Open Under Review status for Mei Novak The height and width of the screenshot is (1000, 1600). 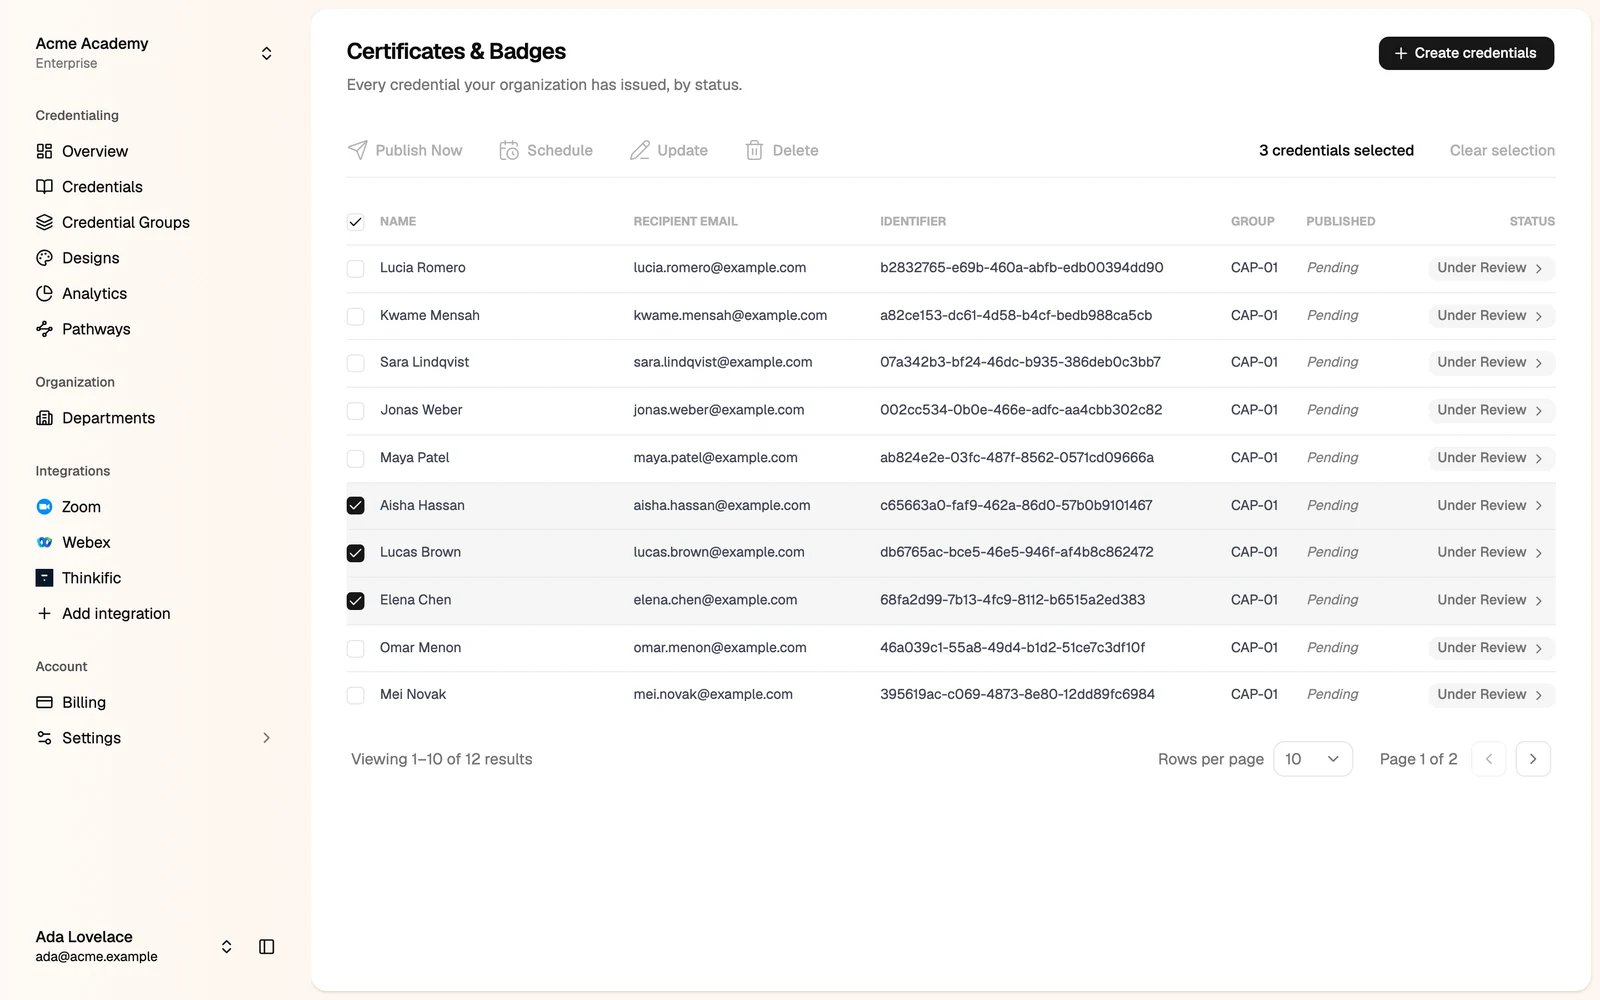pos(1491,694)
